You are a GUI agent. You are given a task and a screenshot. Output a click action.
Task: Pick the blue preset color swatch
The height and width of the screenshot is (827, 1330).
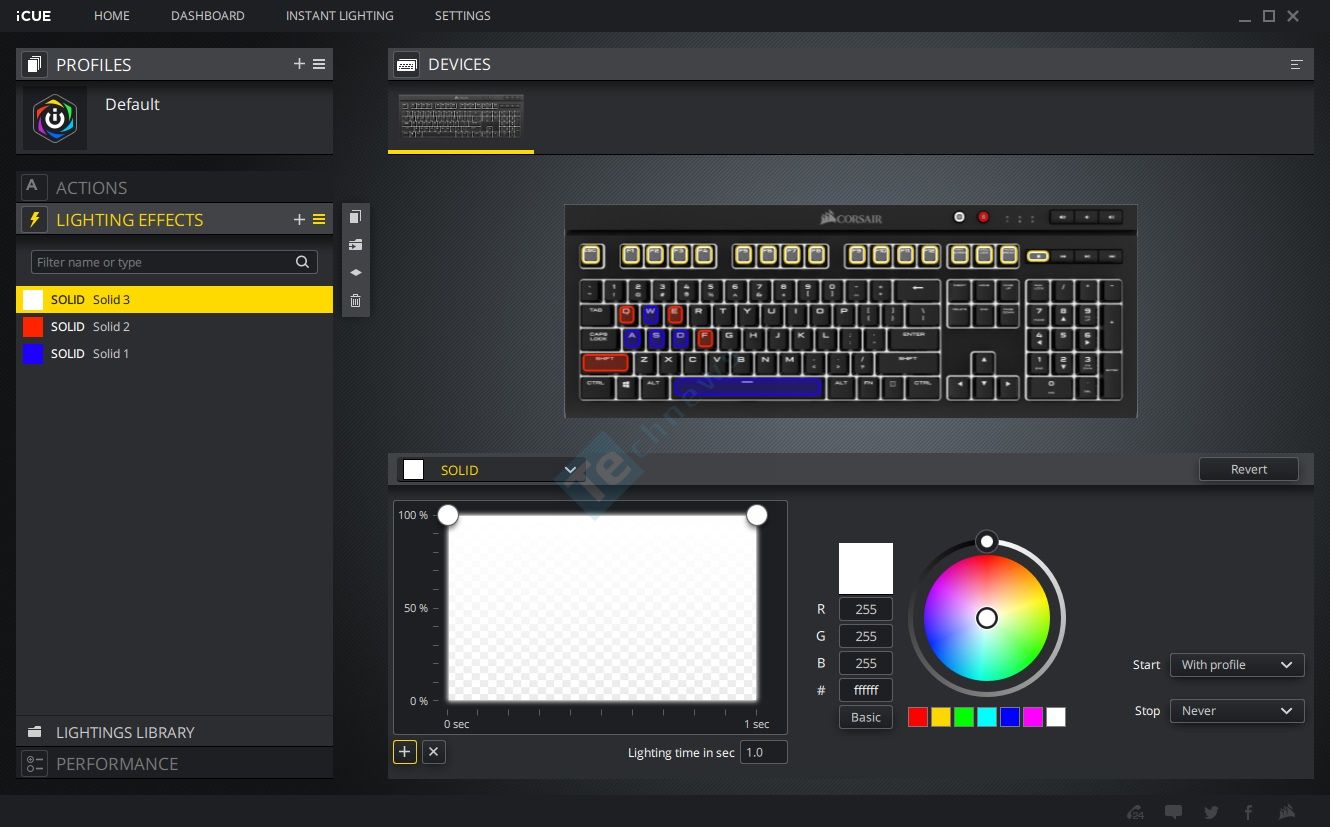pyautogui.click(x=1010, y=716)
